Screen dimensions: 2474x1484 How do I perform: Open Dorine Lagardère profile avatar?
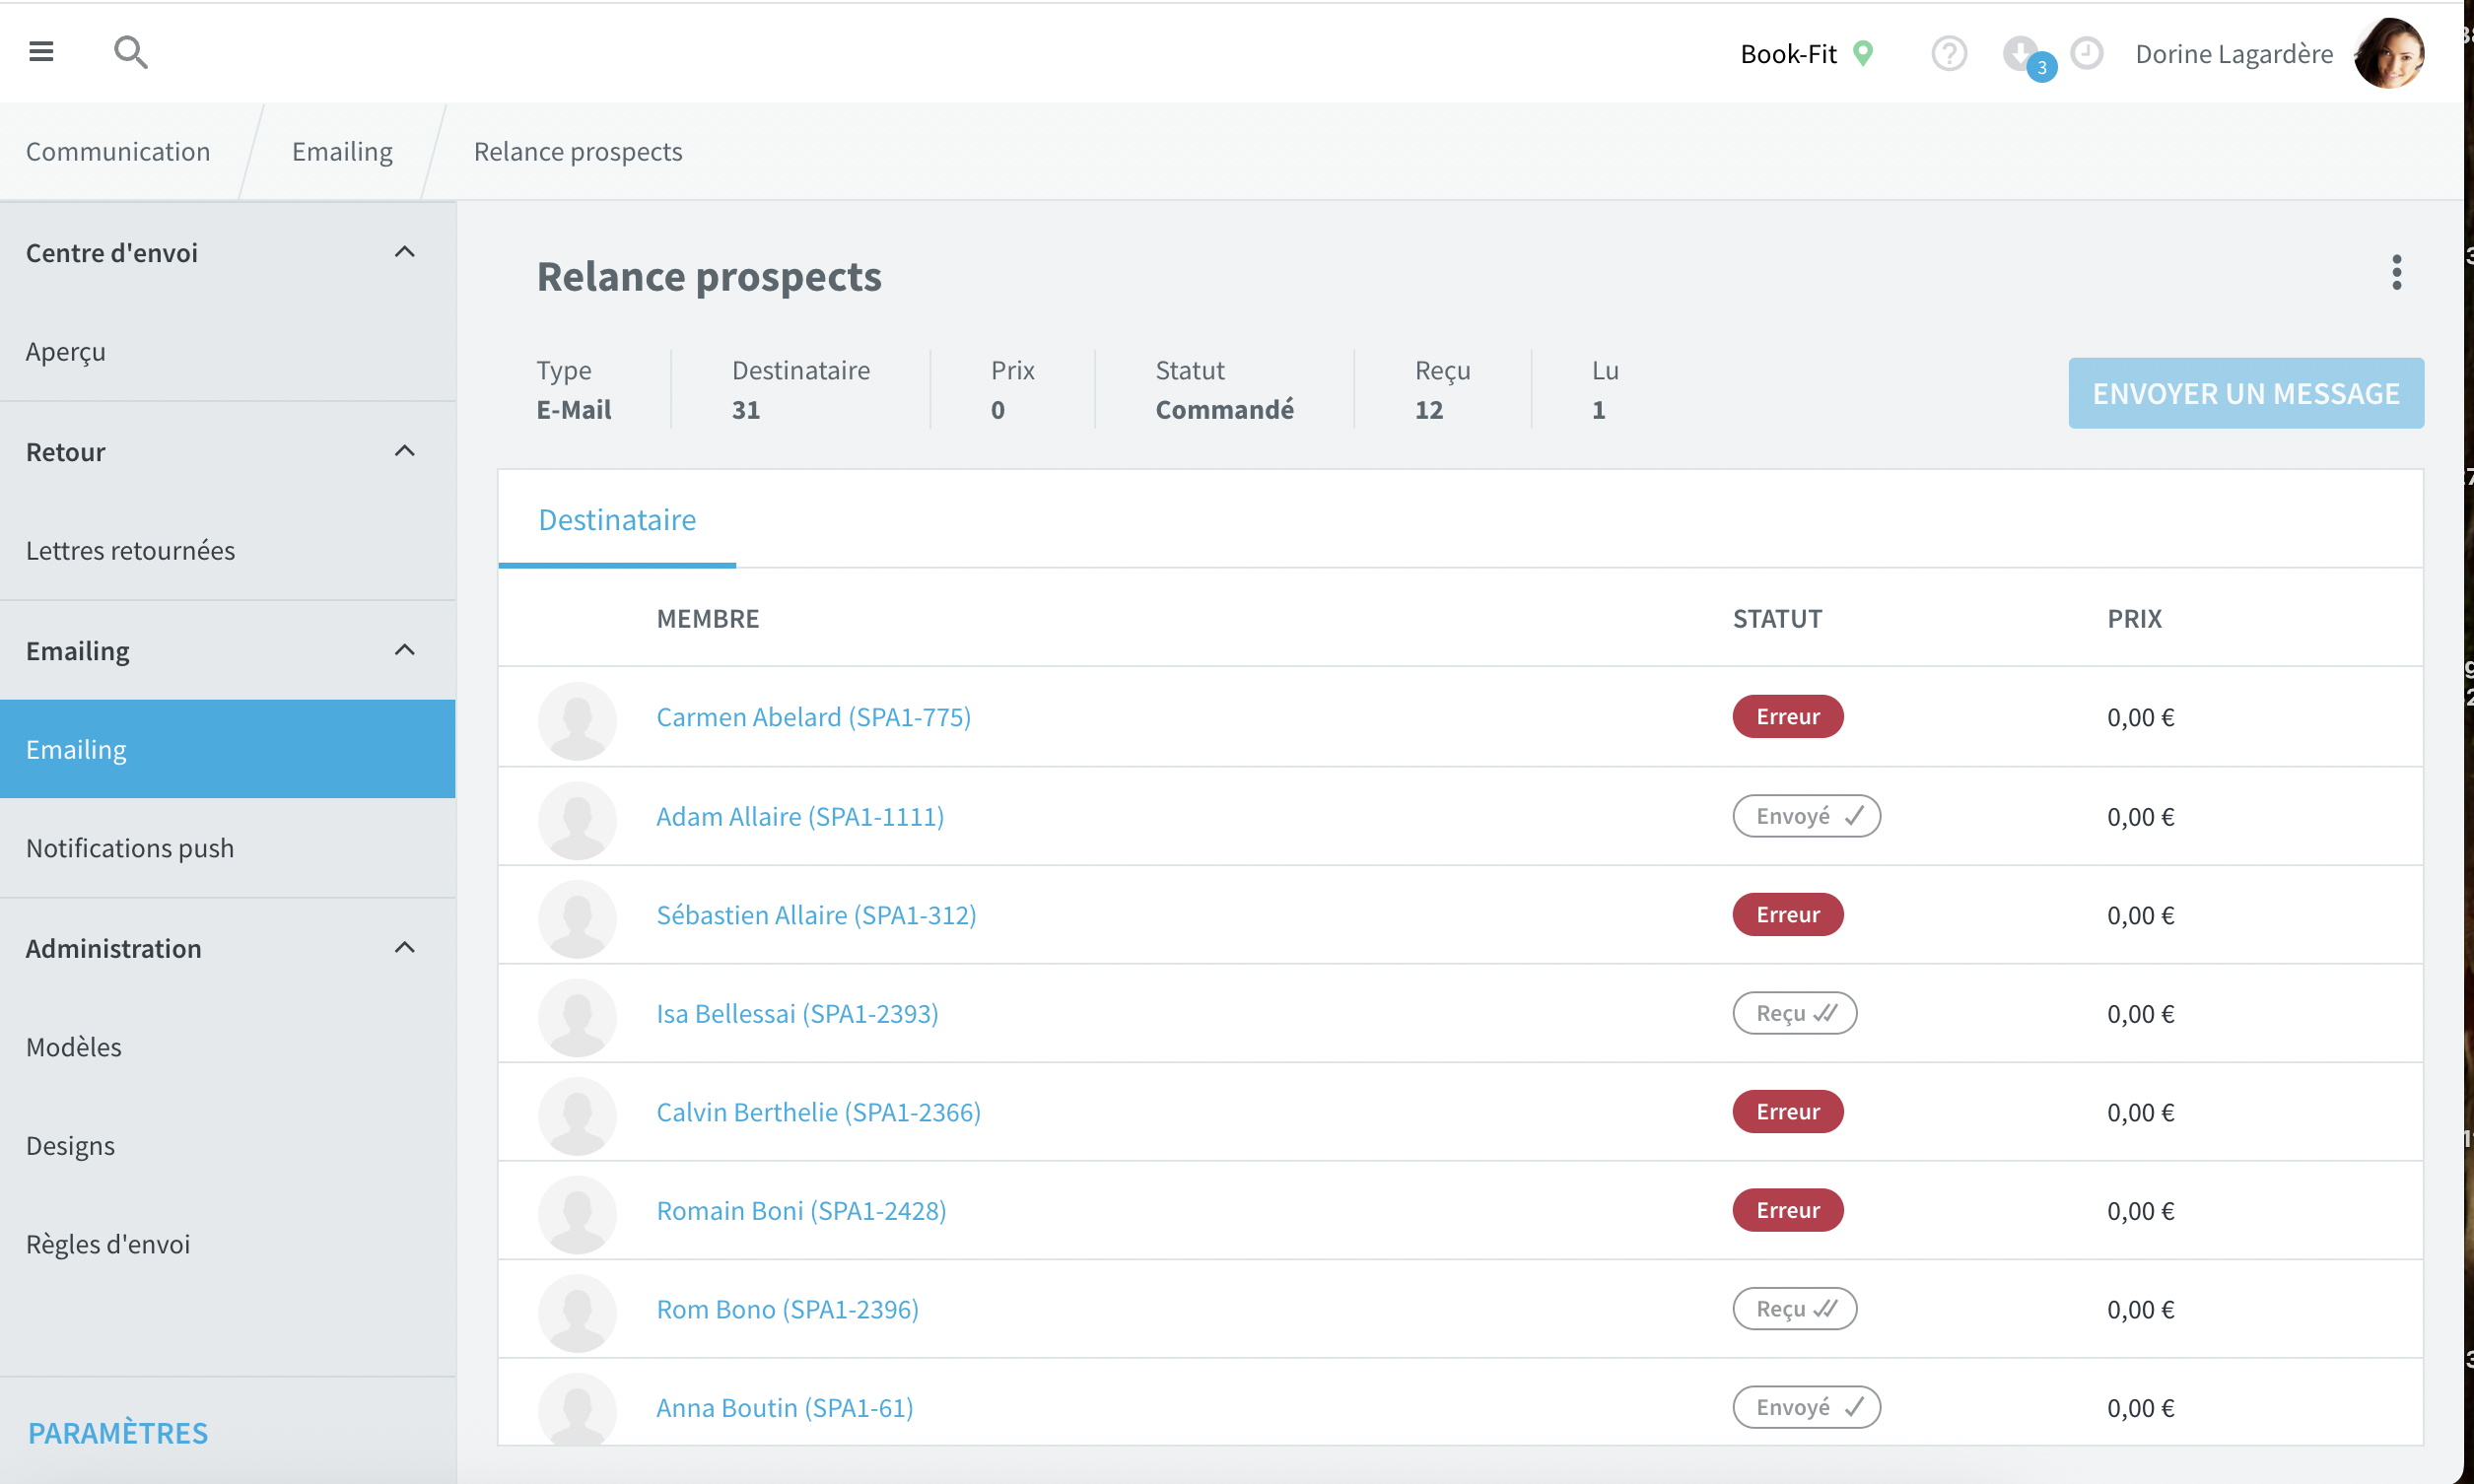point(2389,53)
